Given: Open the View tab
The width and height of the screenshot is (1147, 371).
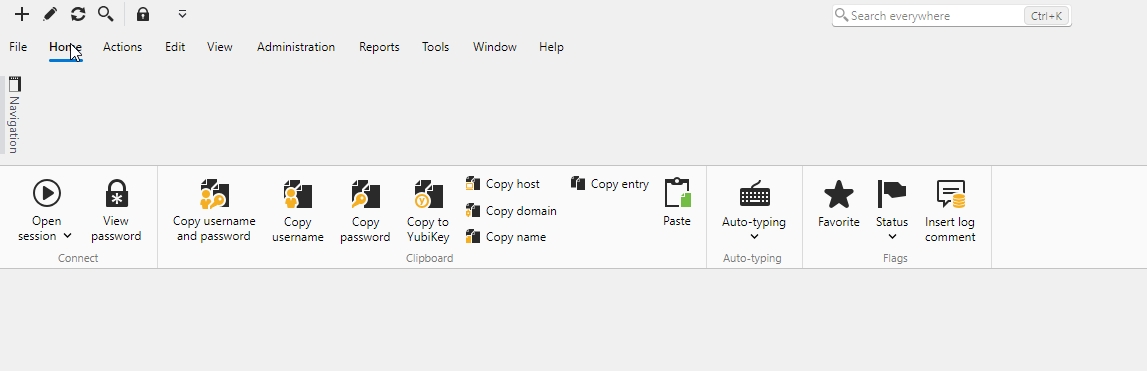Looking at the screenshot, I should (219, 47).
